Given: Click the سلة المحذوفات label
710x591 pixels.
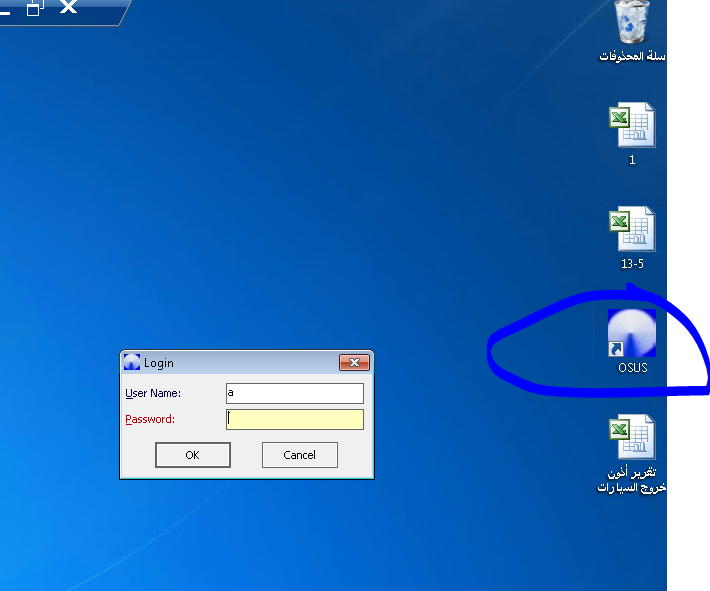Looking at the screenshot, I should [632, 56].
